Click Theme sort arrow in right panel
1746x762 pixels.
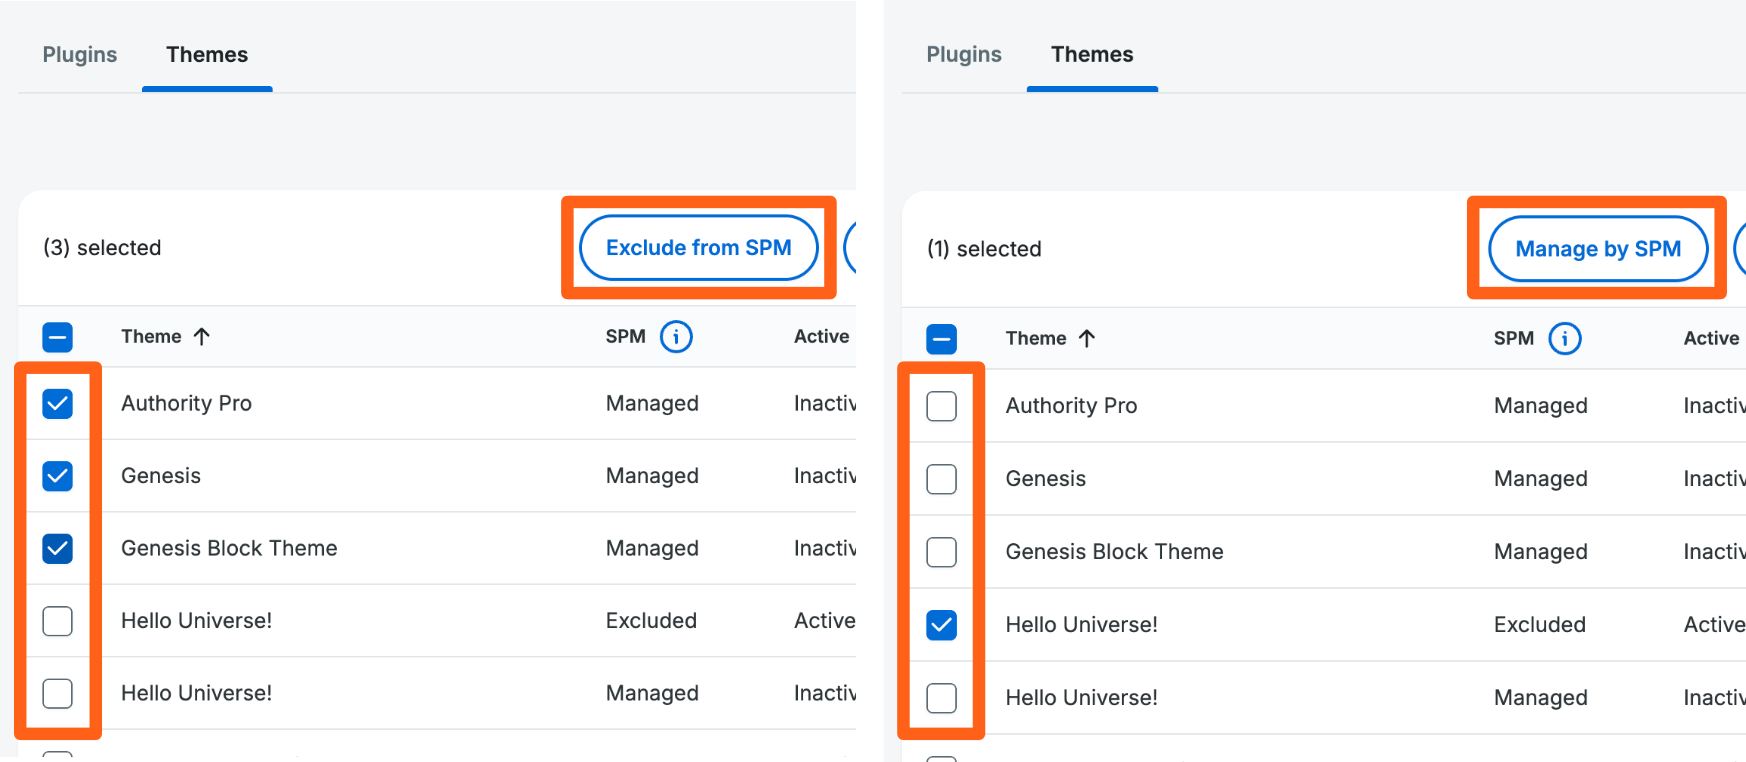[x=1087, y=339]
